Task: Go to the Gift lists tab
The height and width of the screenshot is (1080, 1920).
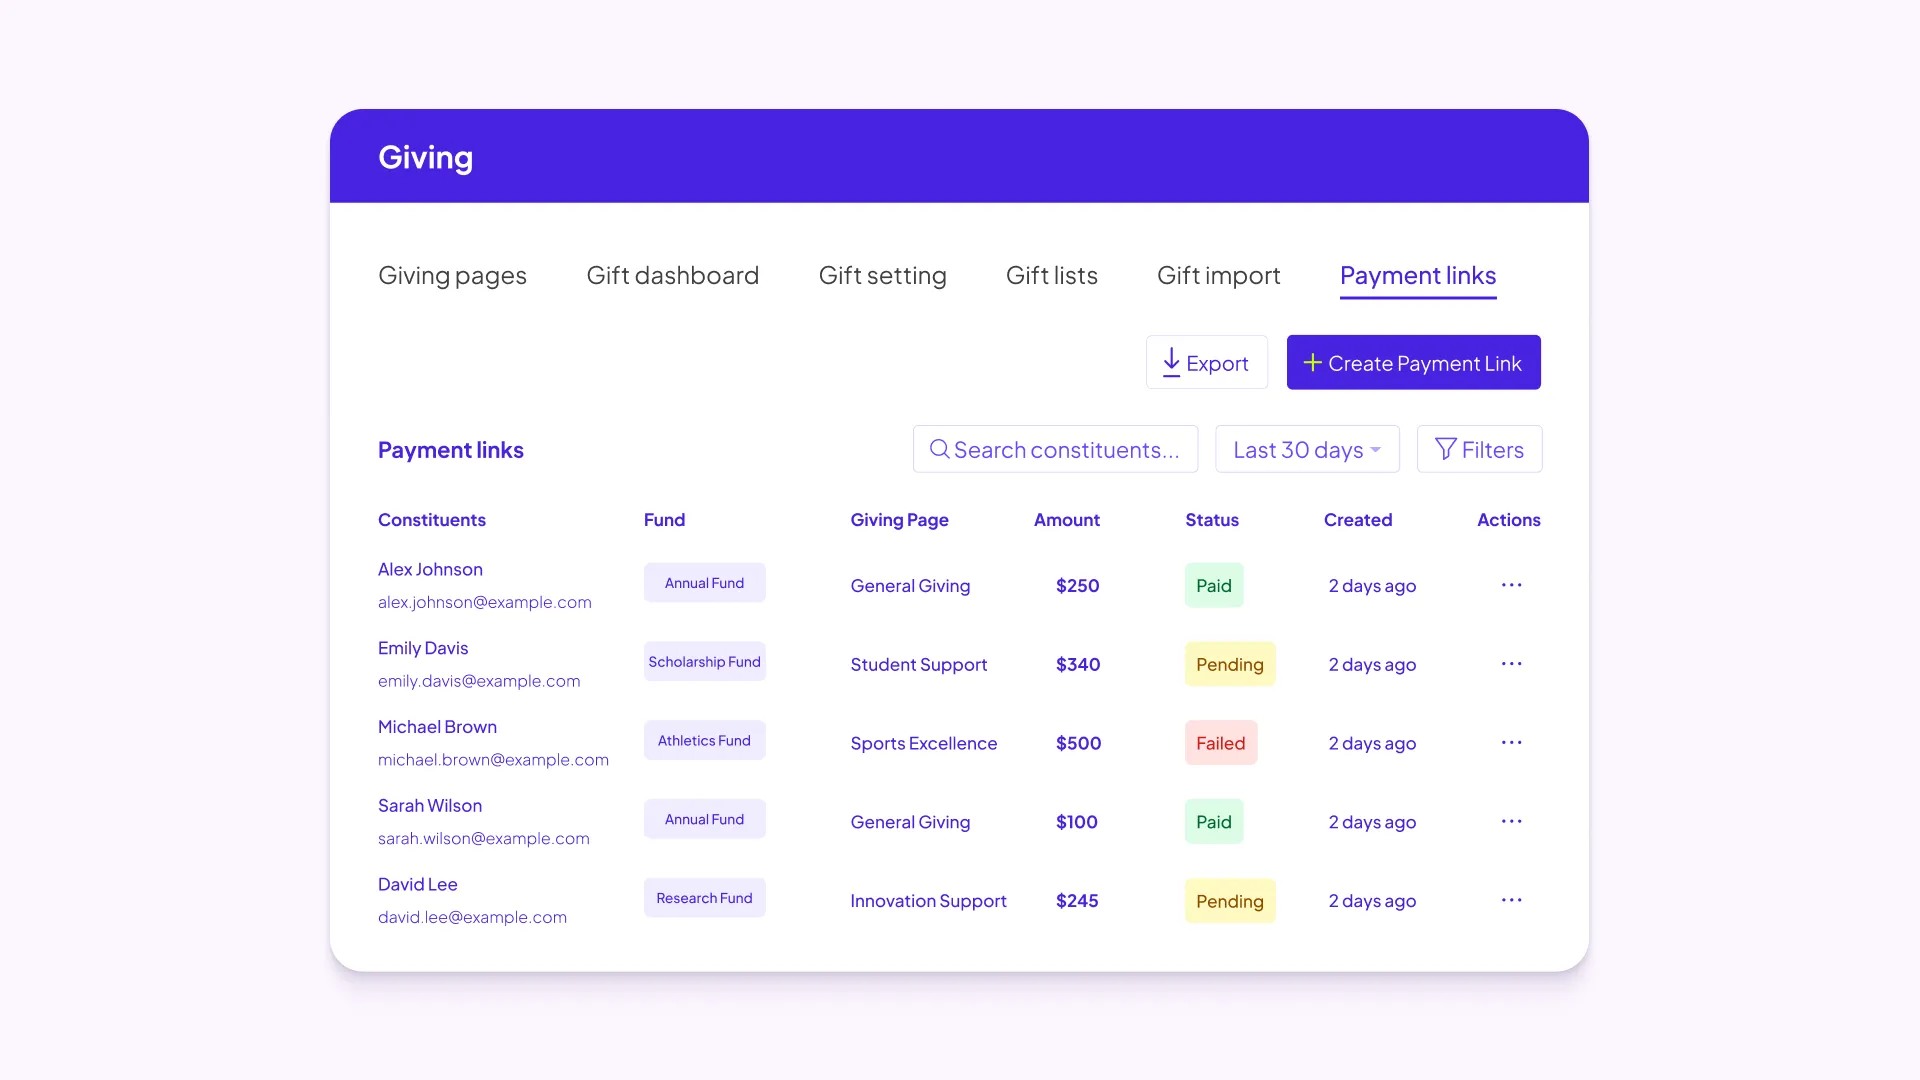Action: coord(1051,275)
